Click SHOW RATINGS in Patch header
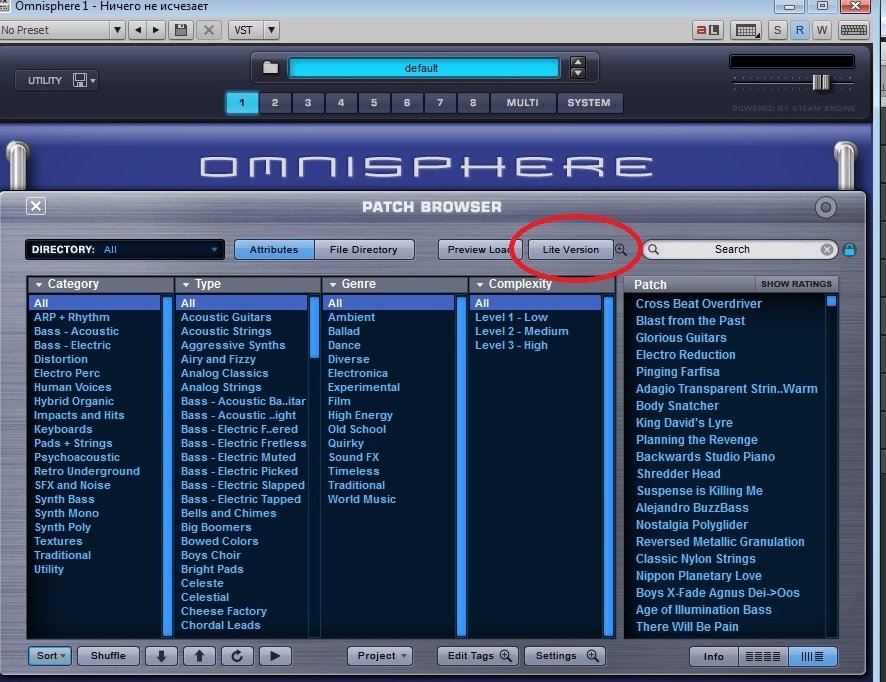The height and width of the screenshot is (682, 886). click(x=796, y=284)
